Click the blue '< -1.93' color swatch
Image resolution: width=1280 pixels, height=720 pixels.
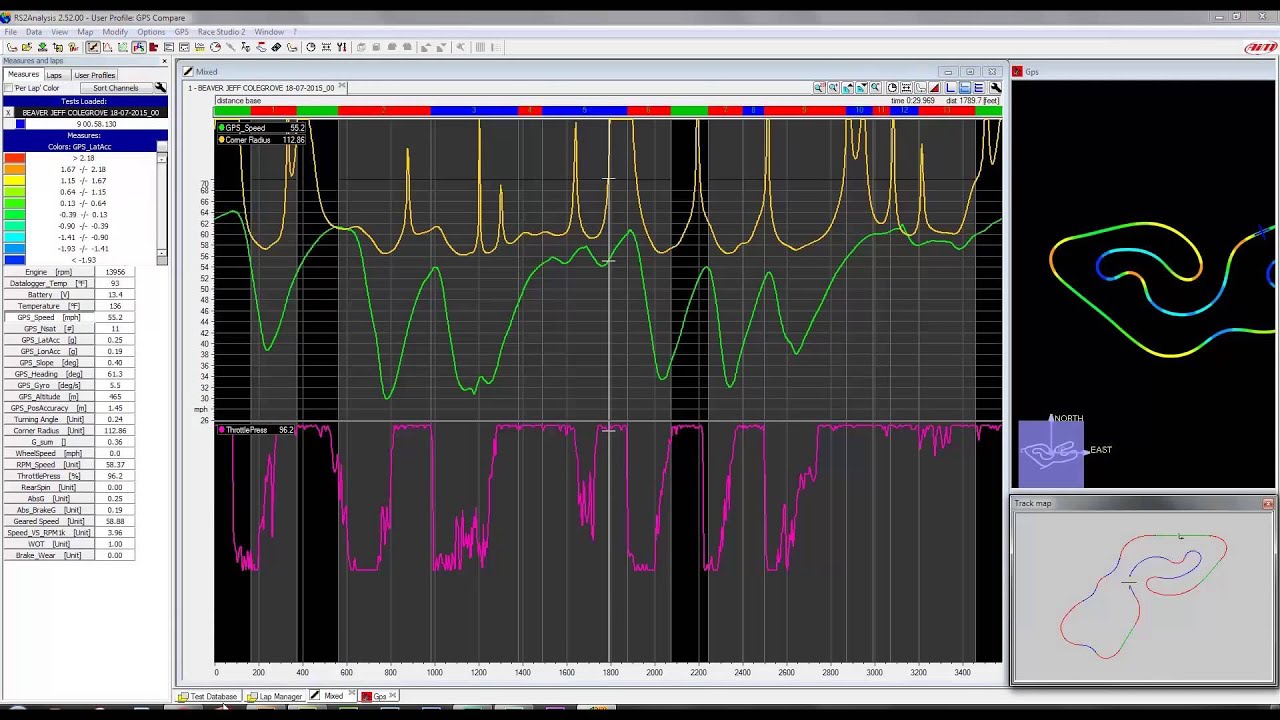point(14,260)
